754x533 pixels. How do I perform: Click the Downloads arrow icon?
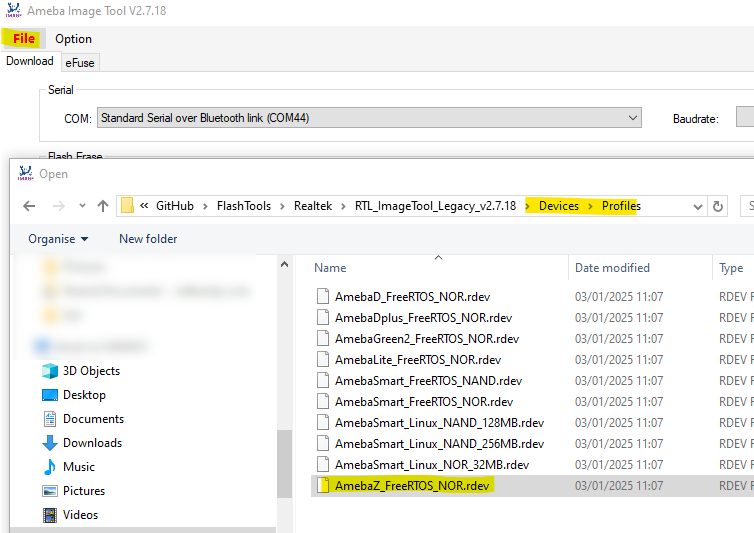(x=50, y=443)
